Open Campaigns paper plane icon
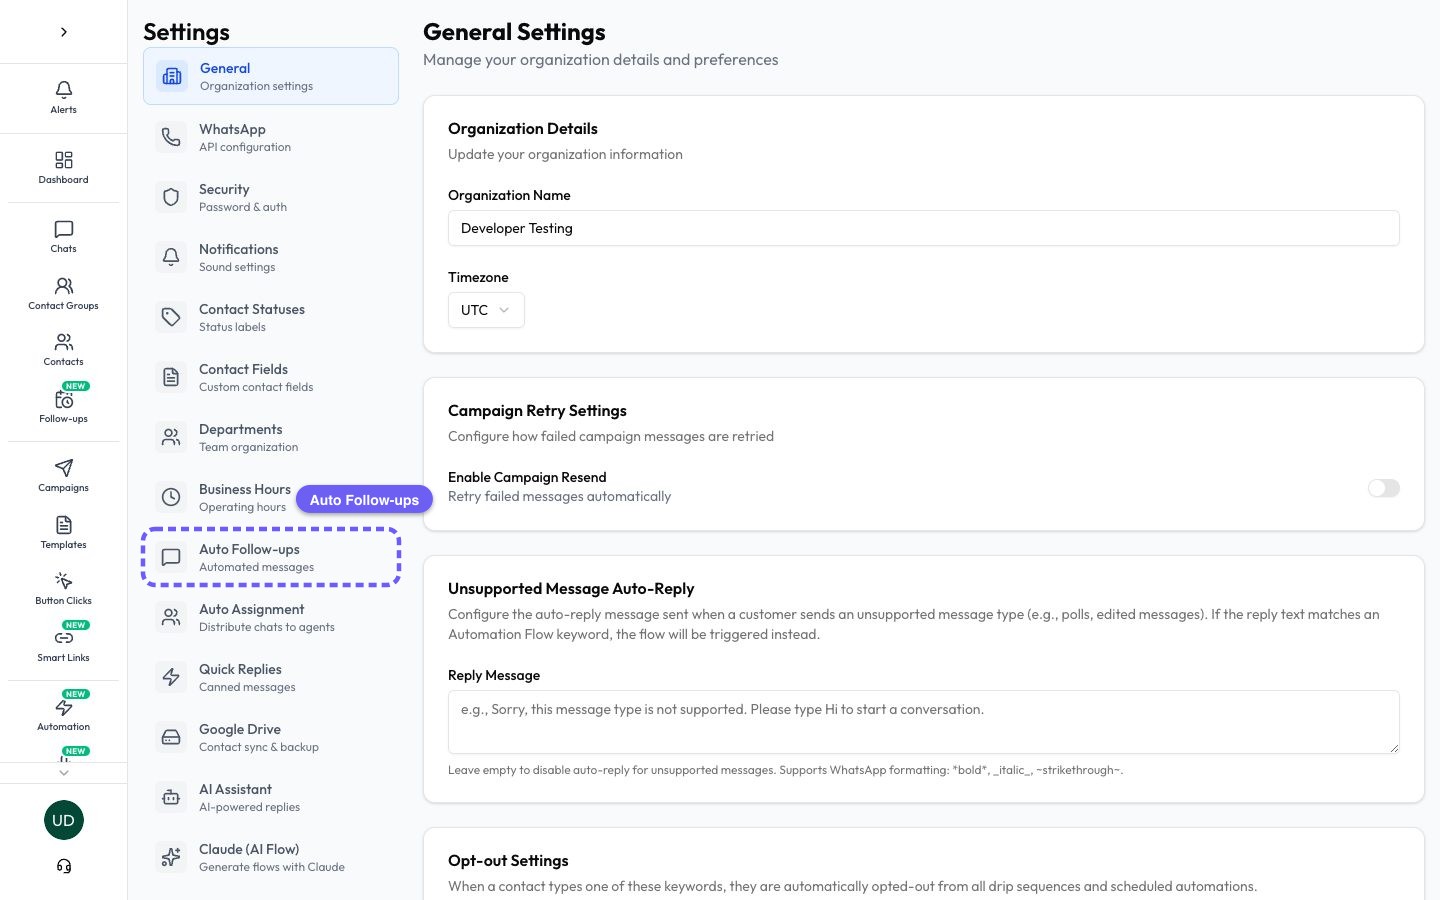The width and height of the screenshot is (1440, 900). tap(63, 468)
